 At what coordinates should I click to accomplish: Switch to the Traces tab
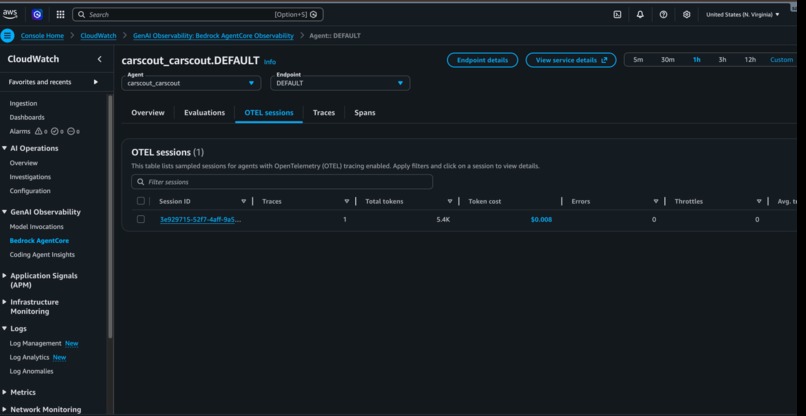tap(324, 113)
